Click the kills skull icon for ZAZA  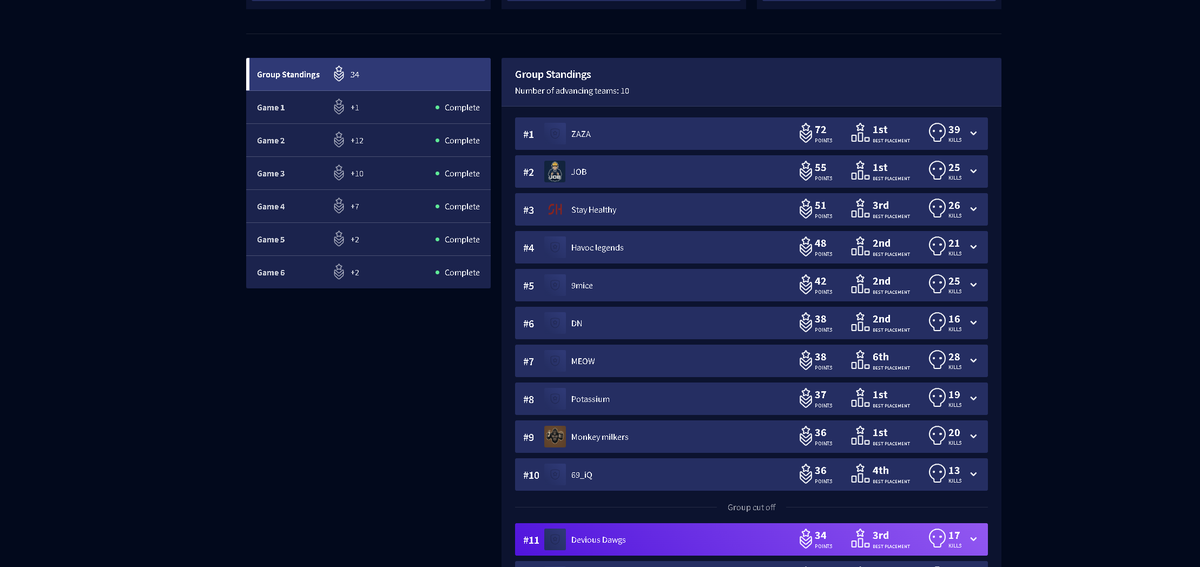[937, 133]
